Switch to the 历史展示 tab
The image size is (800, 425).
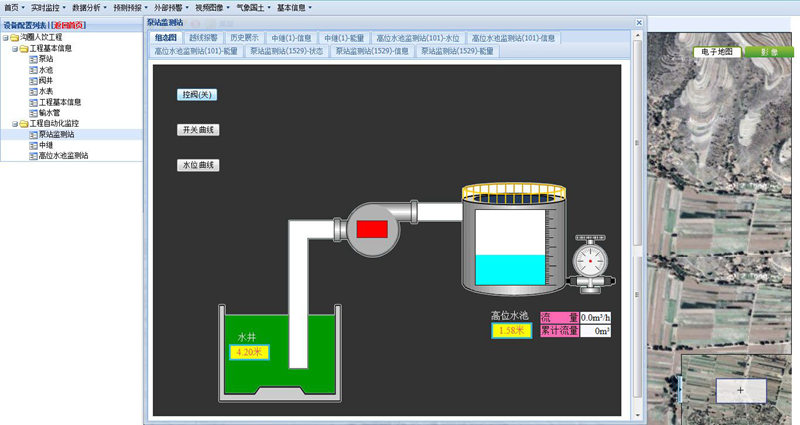click(244, 37)
